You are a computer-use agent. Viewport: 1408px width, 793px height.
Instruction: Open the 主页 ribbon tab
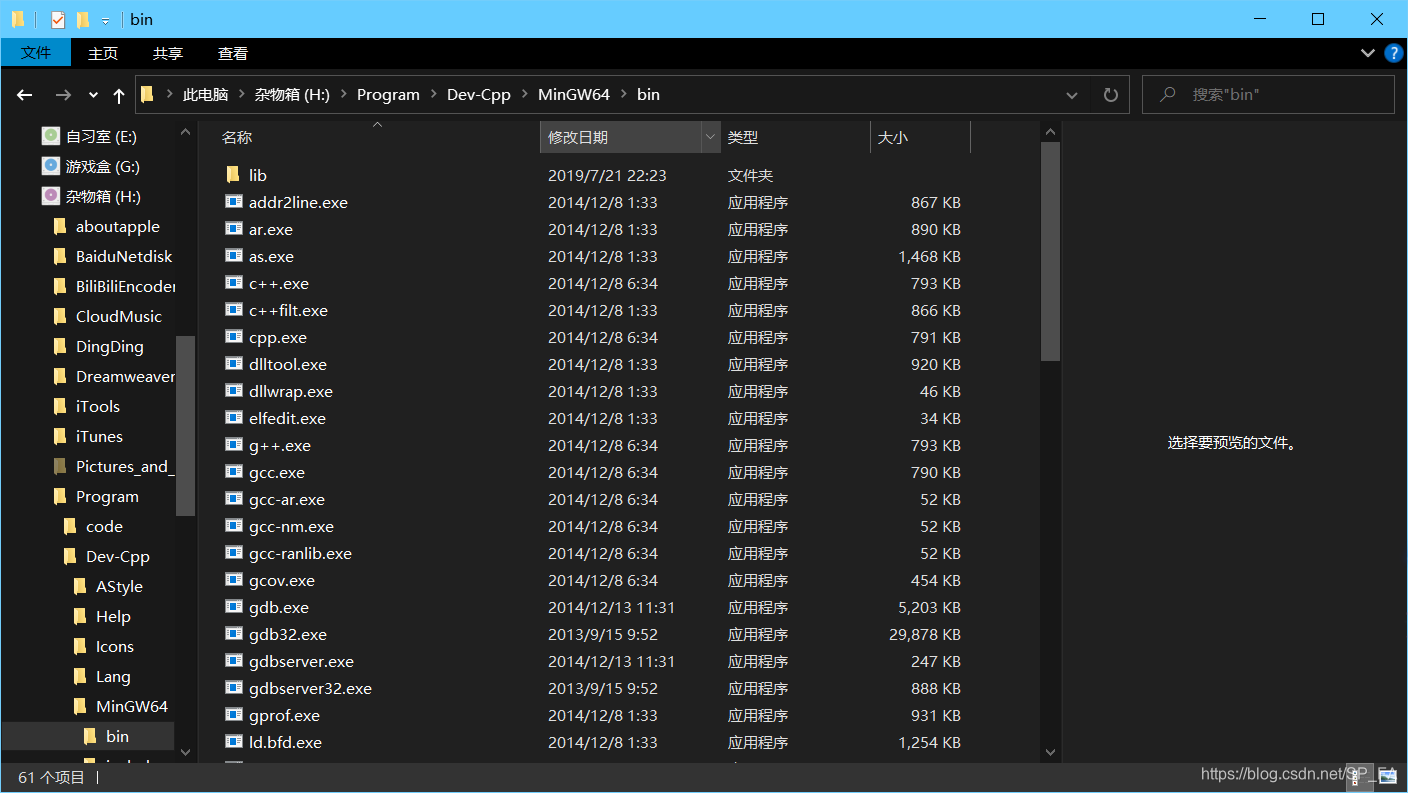pos(103,53)
